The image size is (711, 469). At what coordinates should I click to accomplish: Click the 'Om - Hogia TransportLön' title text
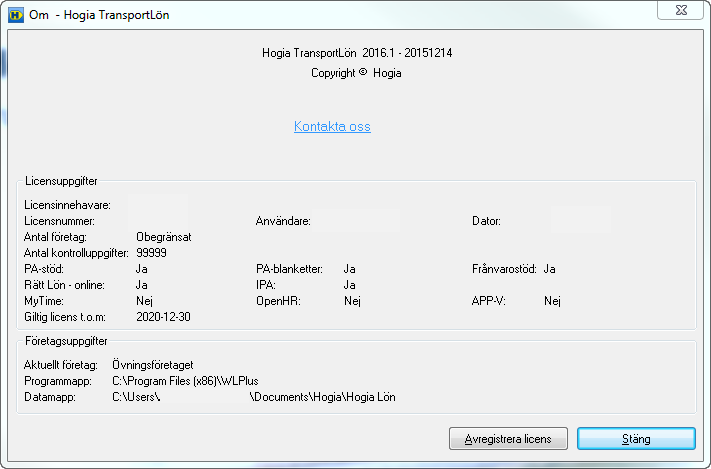click(99, 15)
